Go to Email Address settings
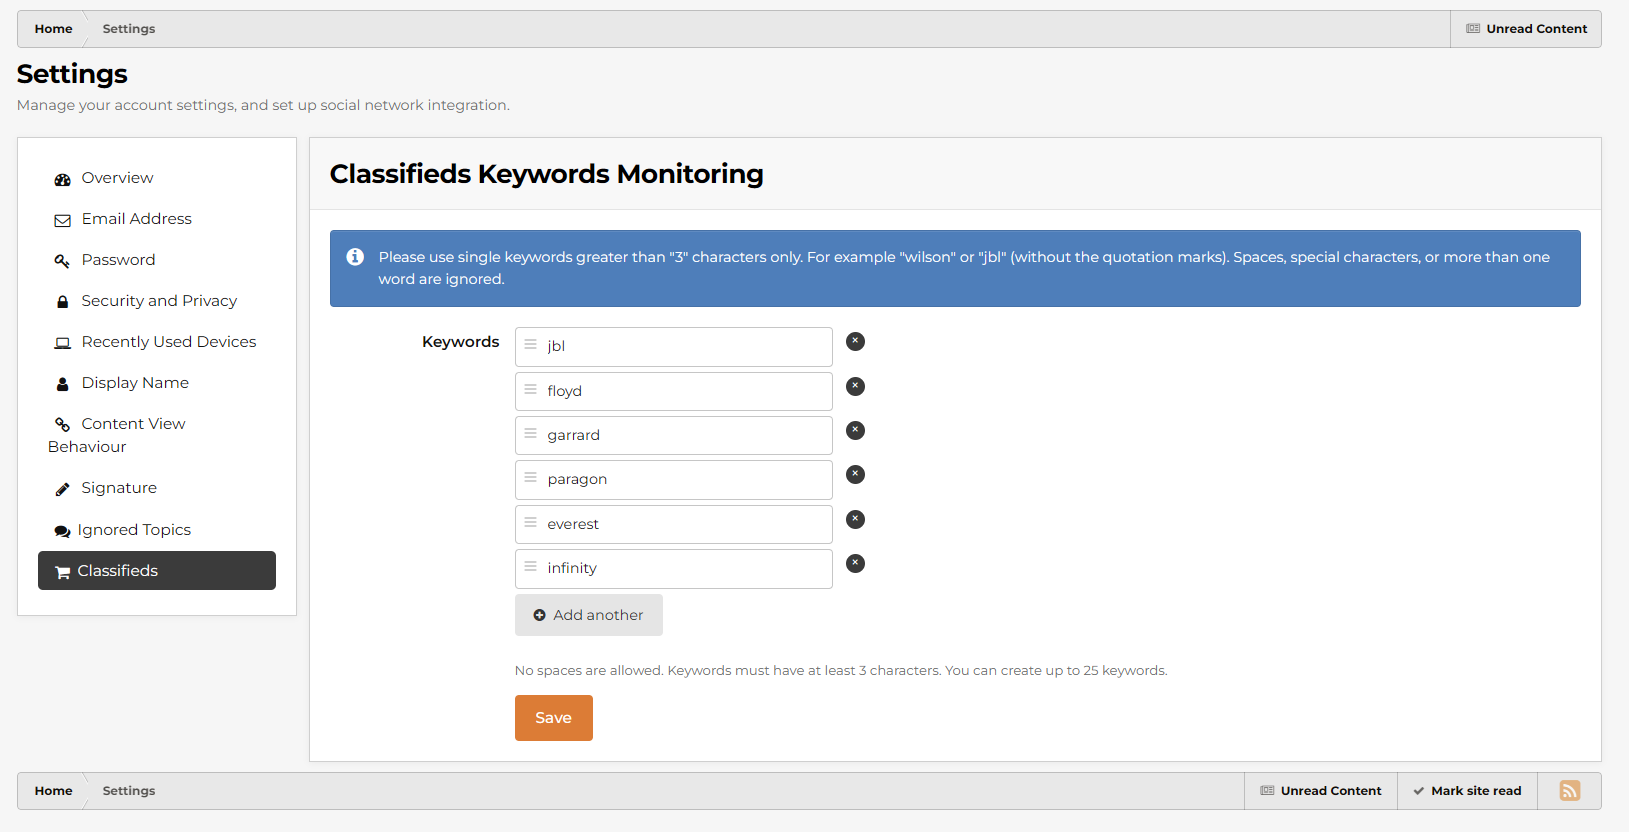The image size is (1629, 832). (136, 219)
